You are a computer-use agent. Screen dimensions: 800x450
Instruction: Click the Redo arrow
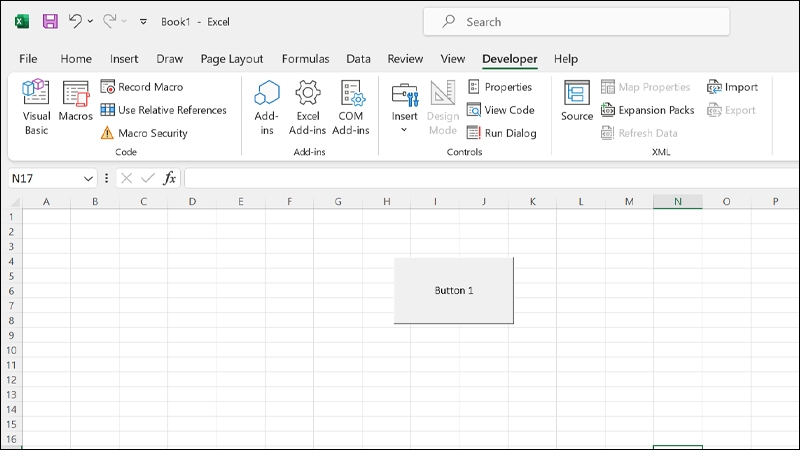coord(109,21)
